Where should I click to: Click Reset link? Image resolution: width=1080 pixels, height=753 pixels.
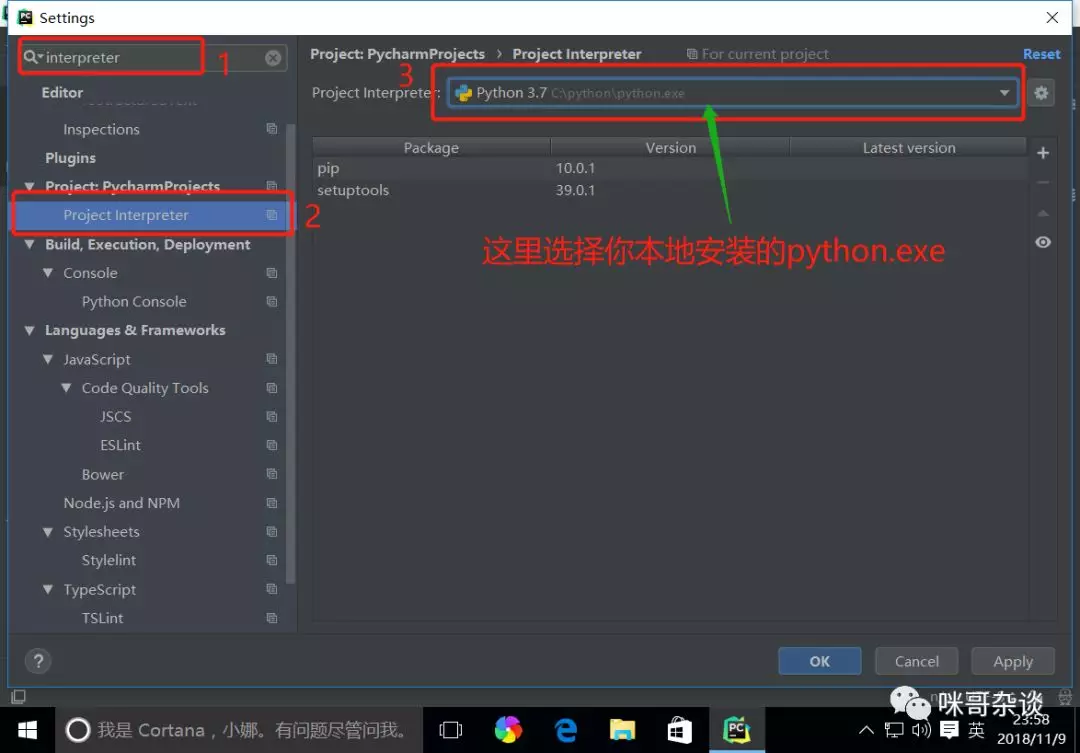pos(1041,54)
